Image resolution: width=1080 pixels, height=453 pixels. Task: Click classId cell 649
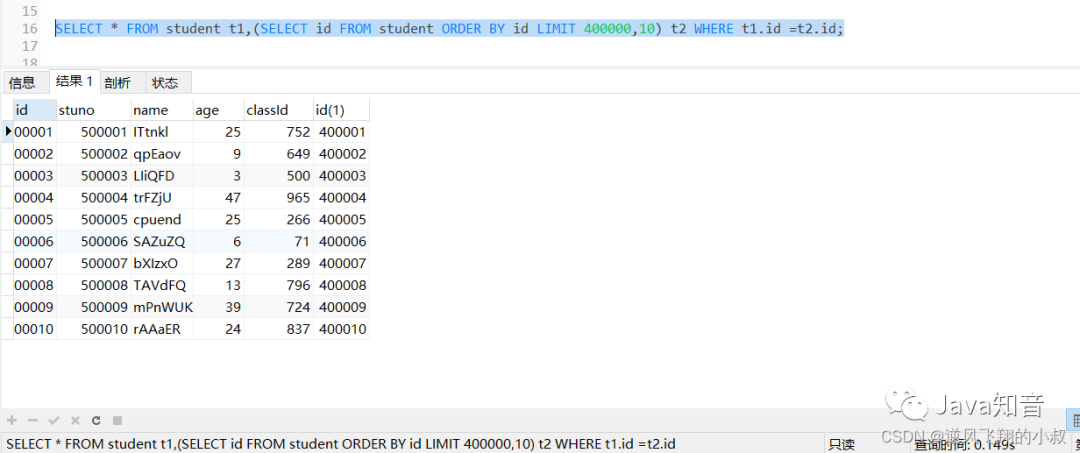point(279,154)
